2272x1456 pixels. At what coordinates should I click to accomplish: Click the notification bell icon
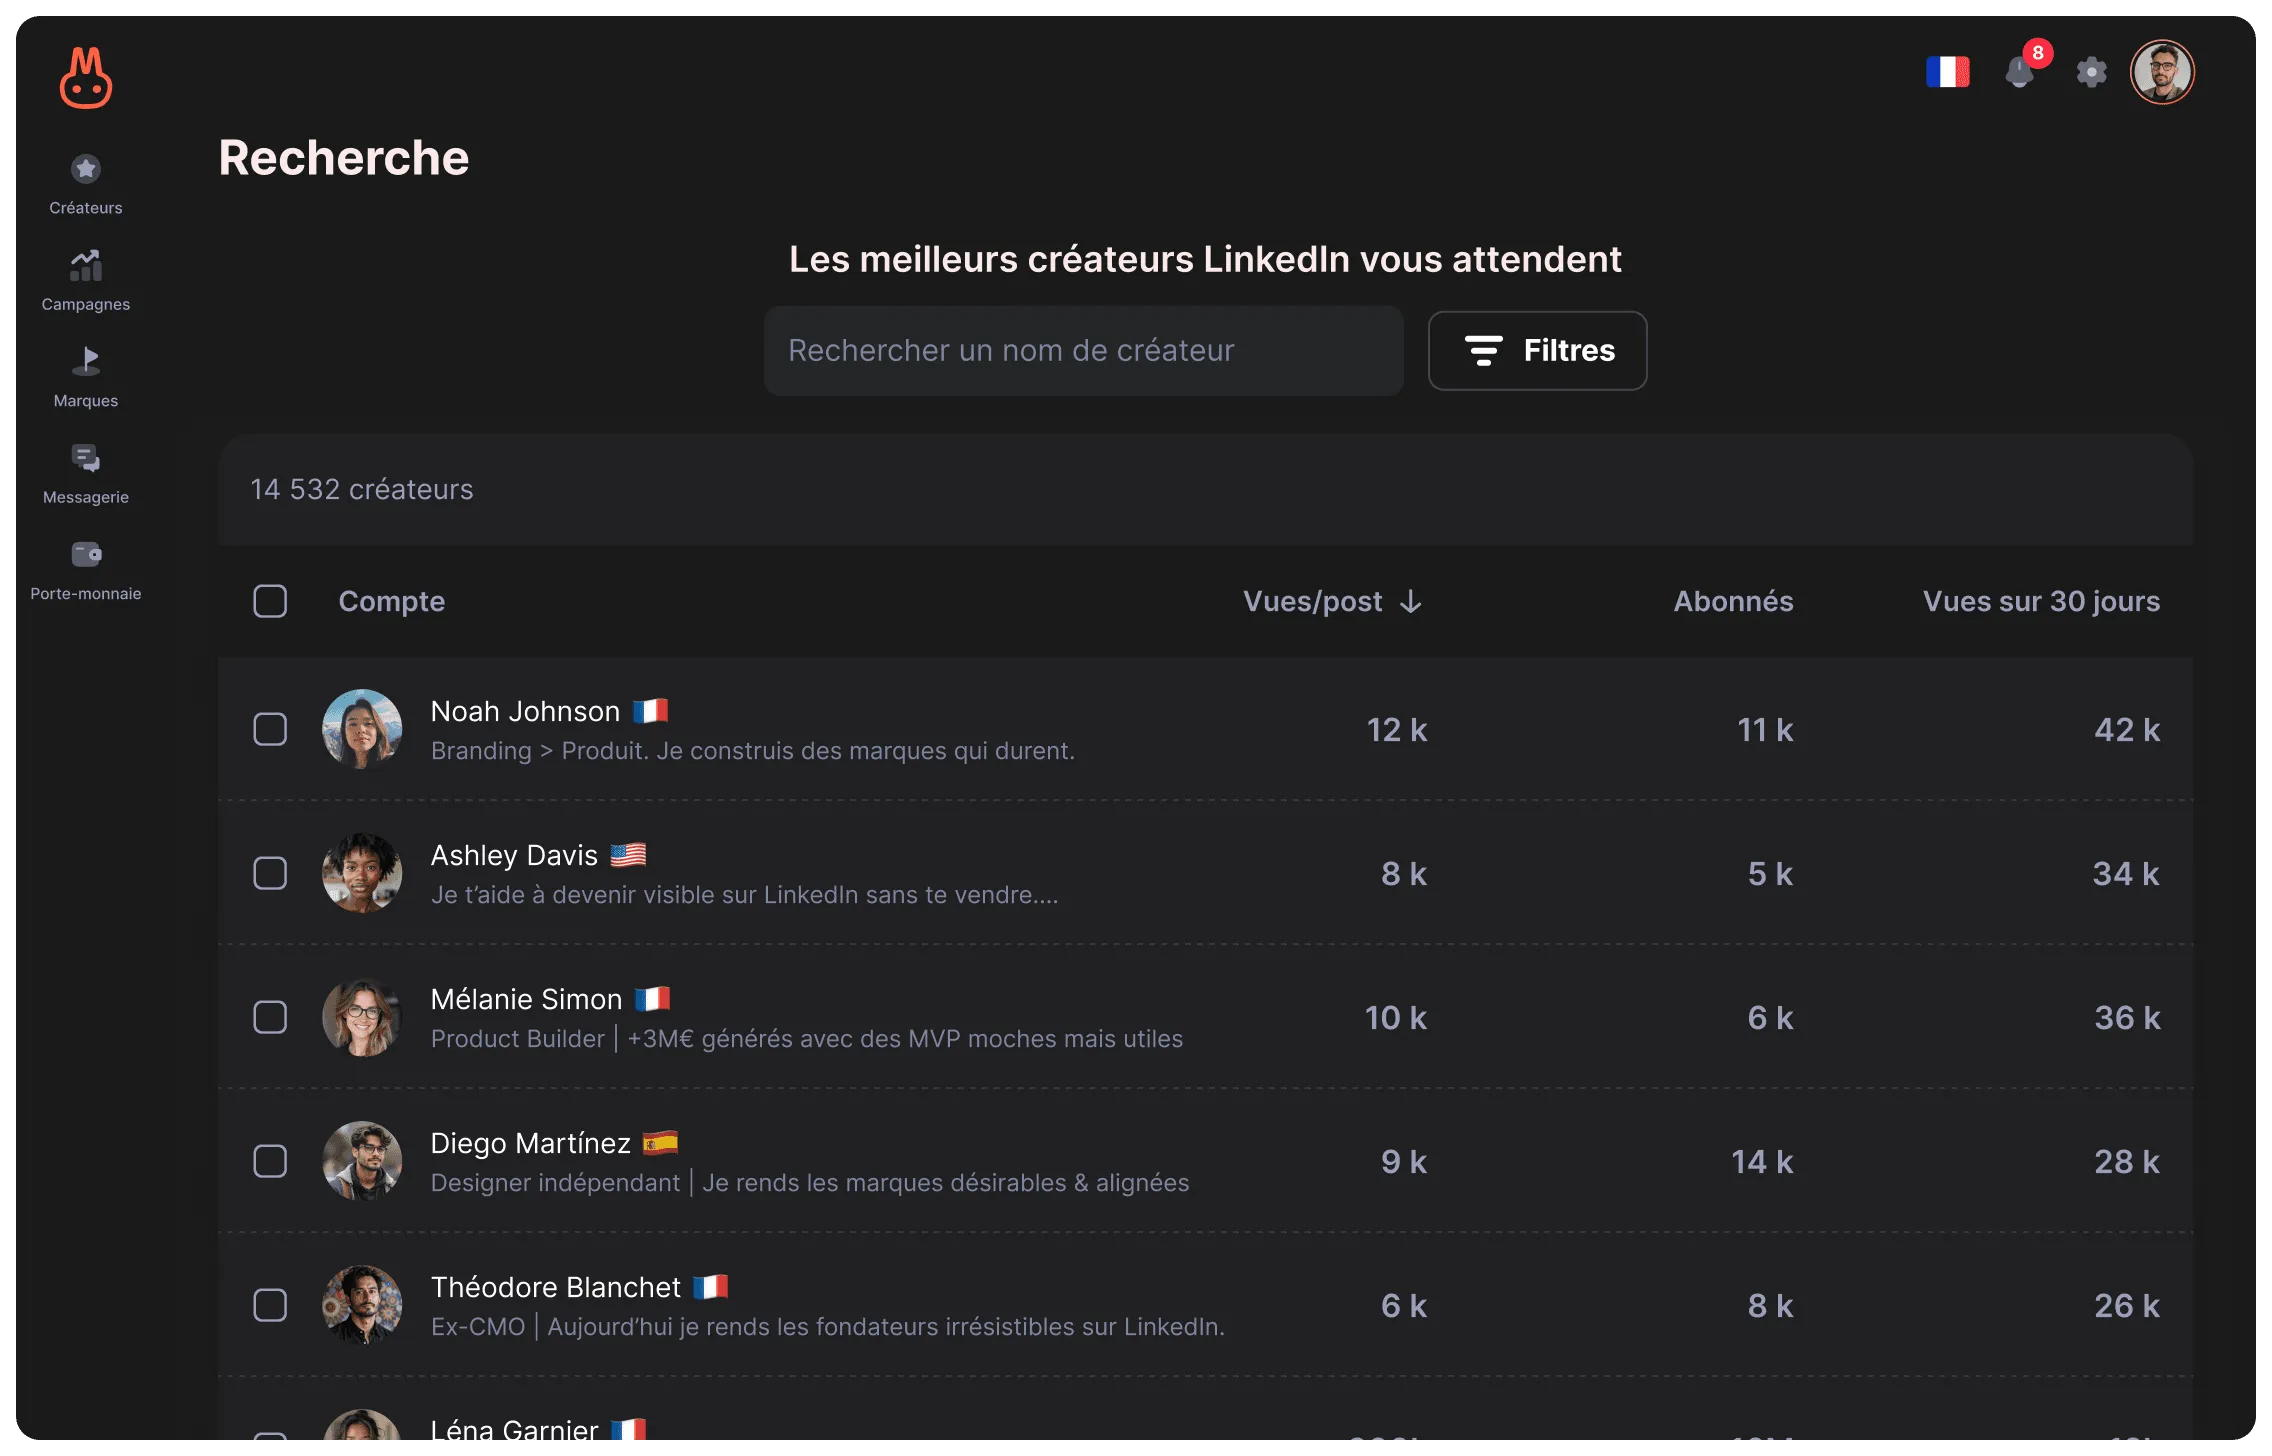click(x=2020, y=72)
